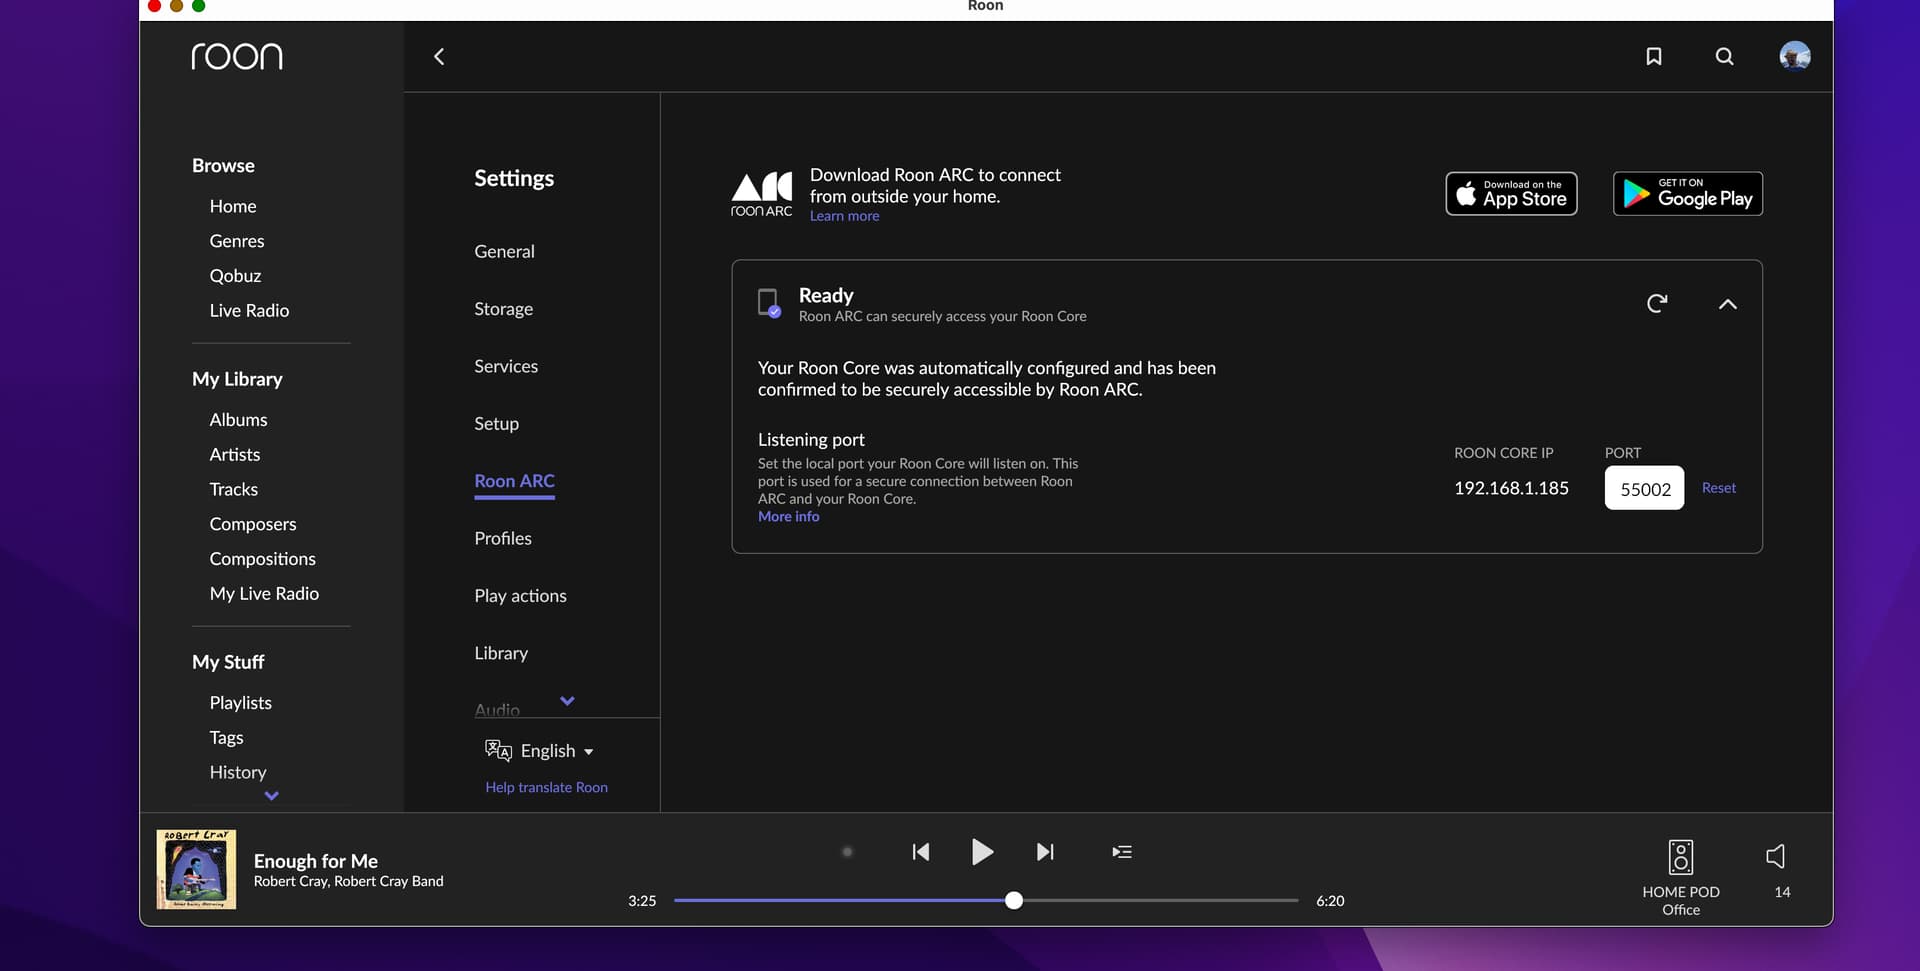Browse Genres
This screenshot has height=971, width=1920.
pos(237,241)
